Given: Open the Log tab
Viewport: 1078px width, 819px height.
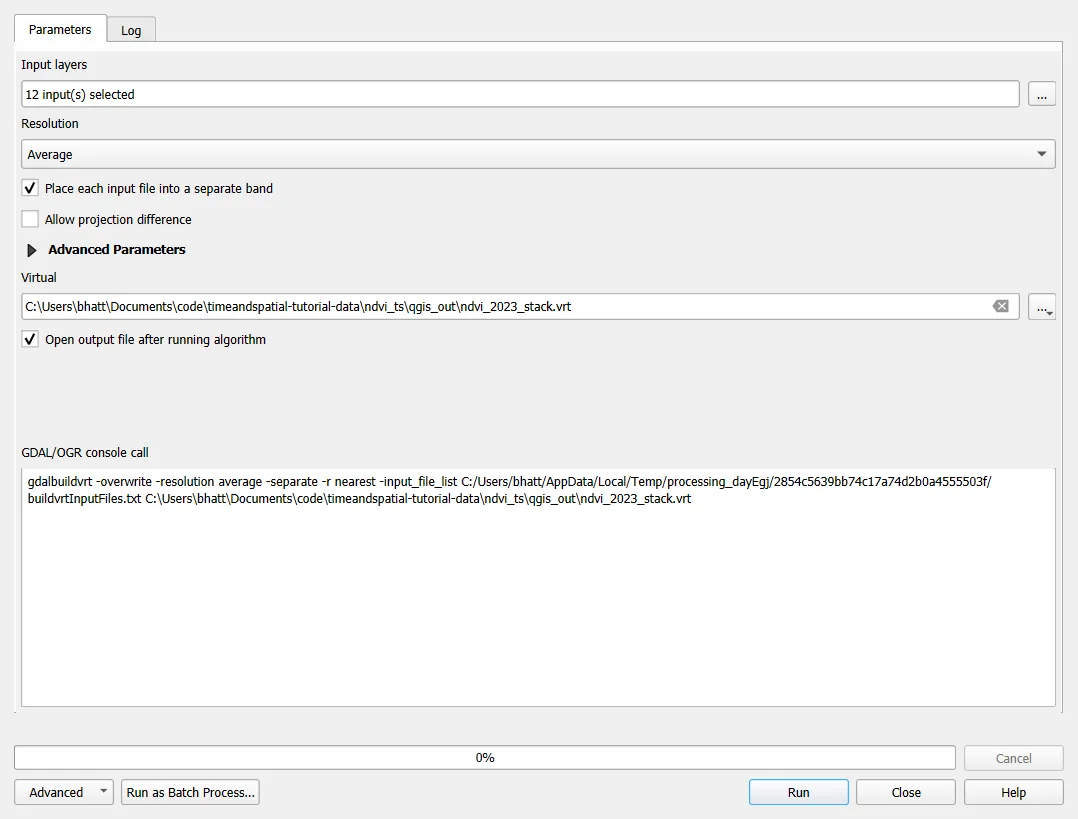Looking at the screenshot, I should 131,31.
